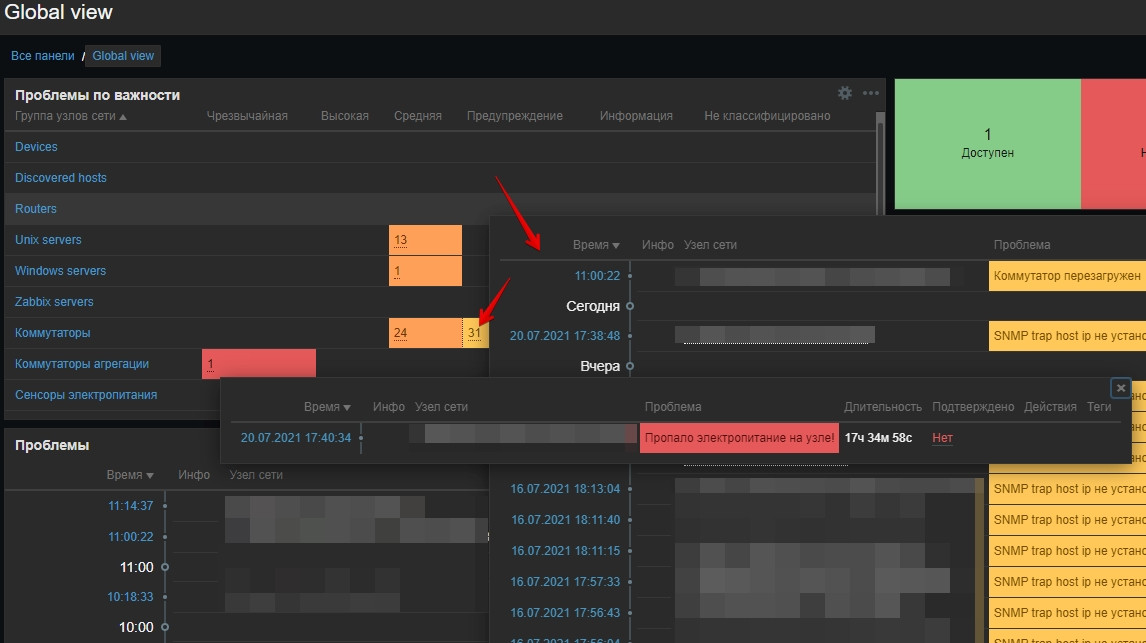Open problem 'Пропало электропитание на узле!'
The height and width of the screenshot is (643, 1146).
coord(739,438)
